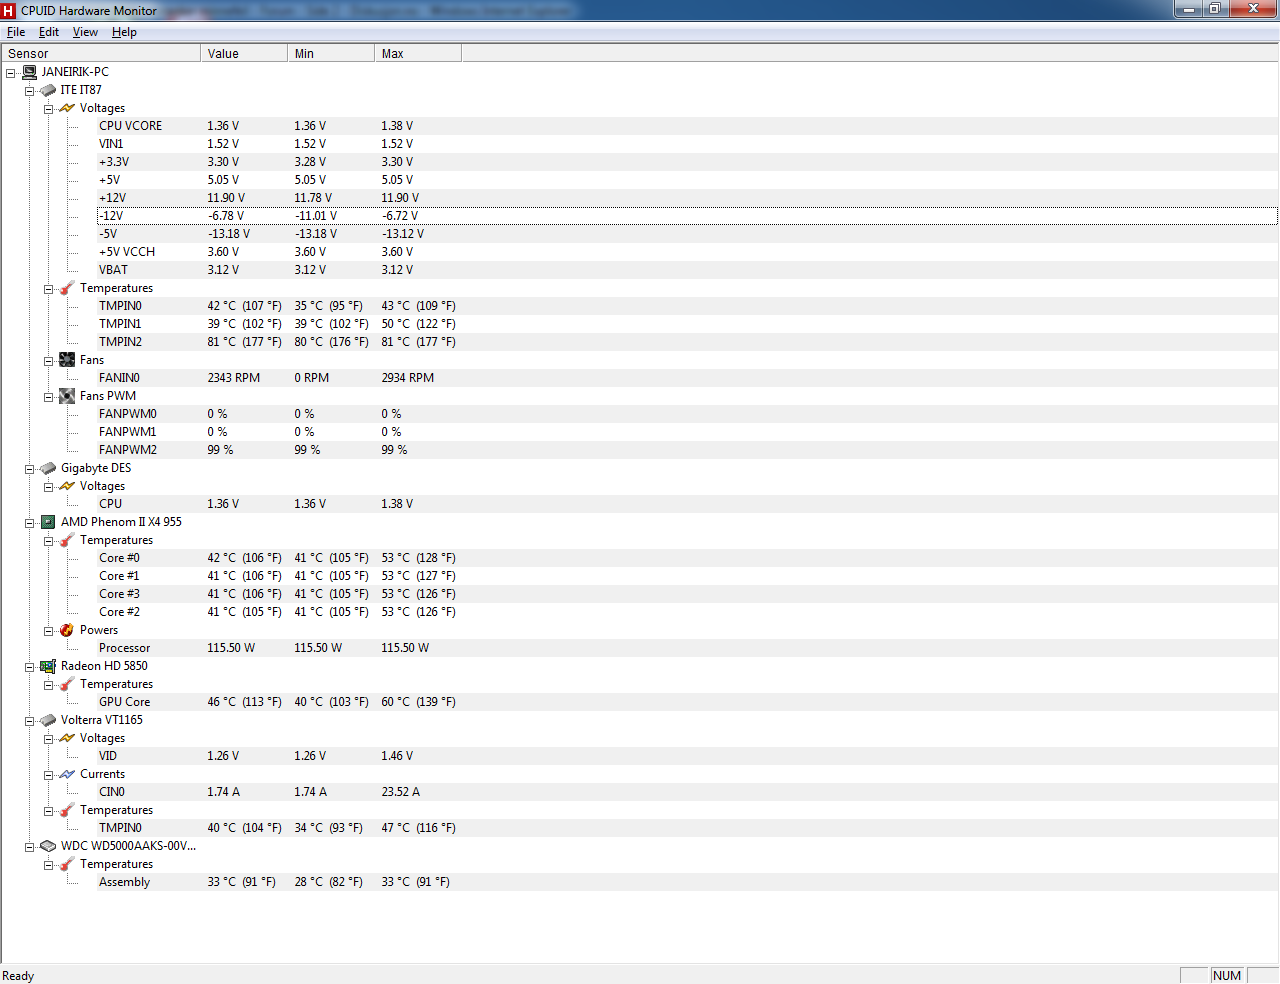The width and height of the screenshot is (1280, 984).
Task: Select the +5V VCCH row
Action: click(x=687, y=252)
